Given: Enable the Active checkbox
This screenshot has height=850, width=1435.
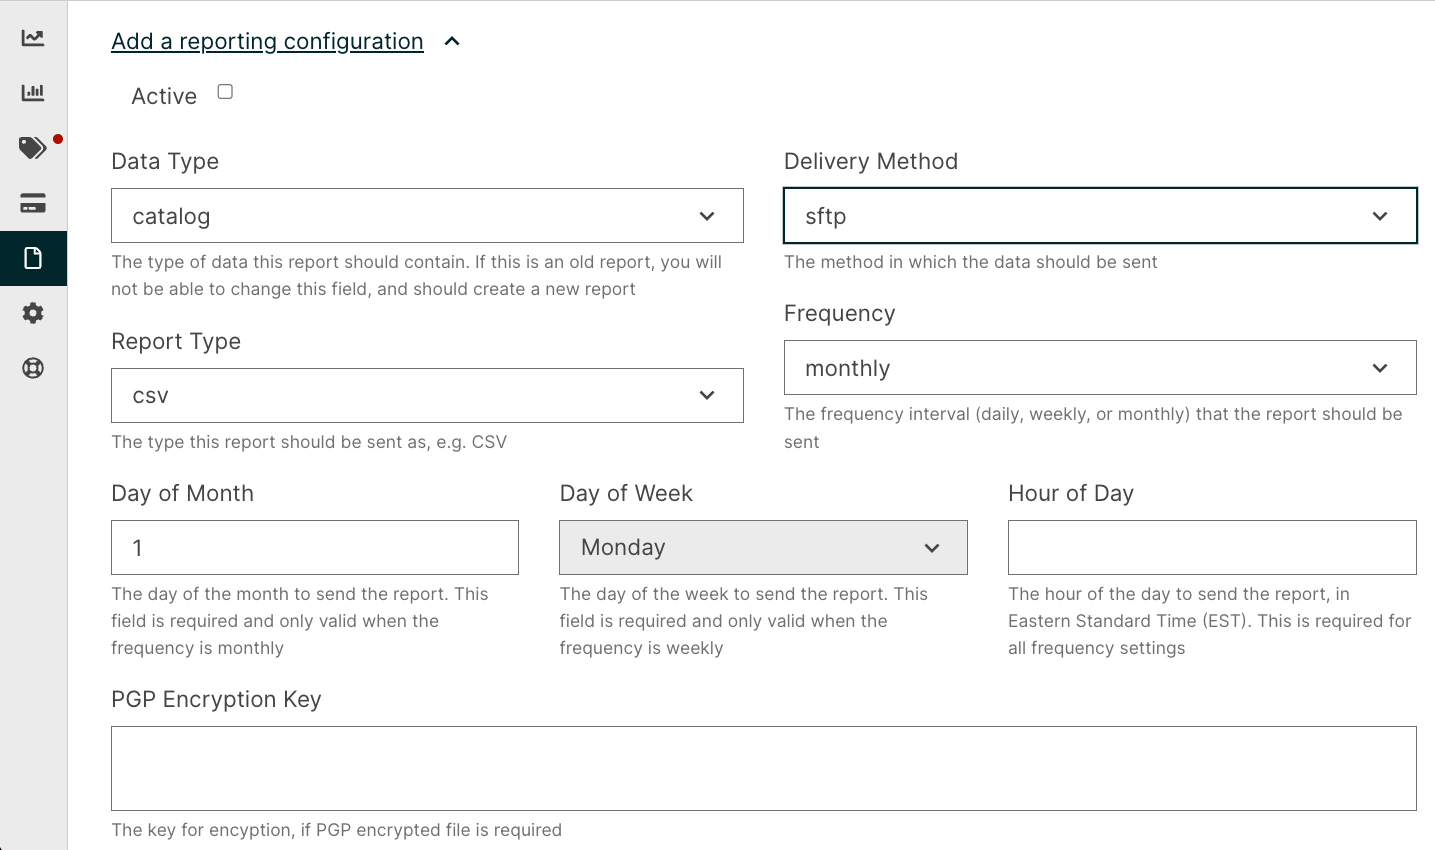Looking at the screenshot, I should click(x=224, y=90).
